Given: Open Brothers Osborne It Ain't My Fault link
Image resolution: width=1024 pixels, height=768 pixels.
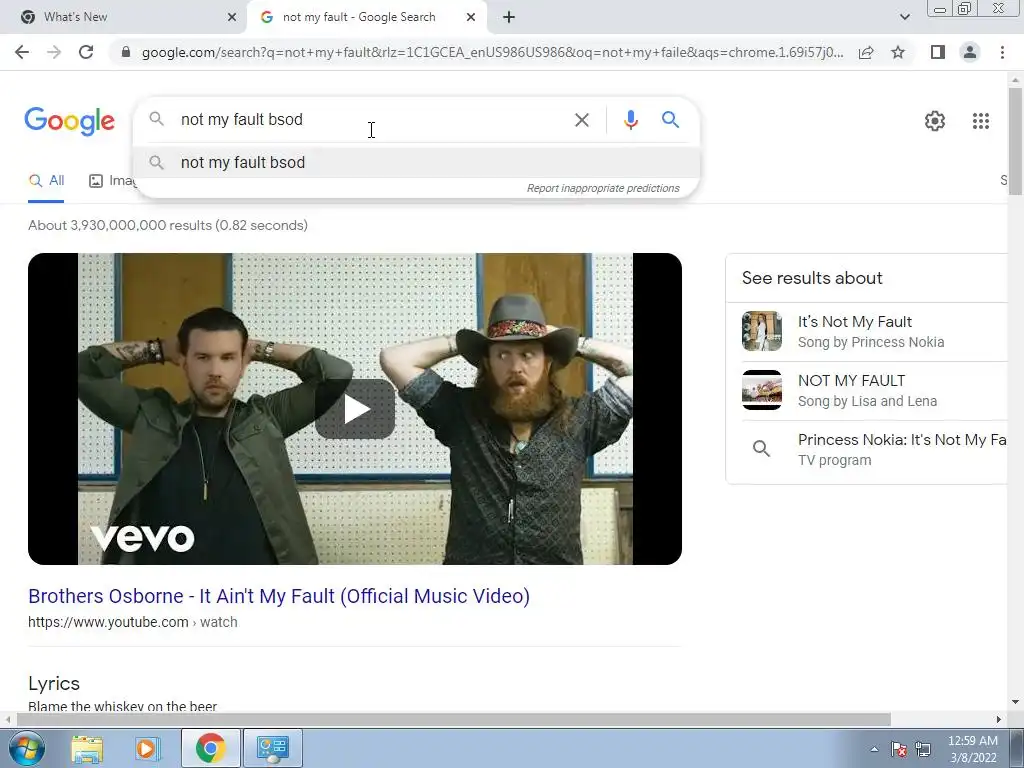Looking at the screenshot, I should coord(279,596).
